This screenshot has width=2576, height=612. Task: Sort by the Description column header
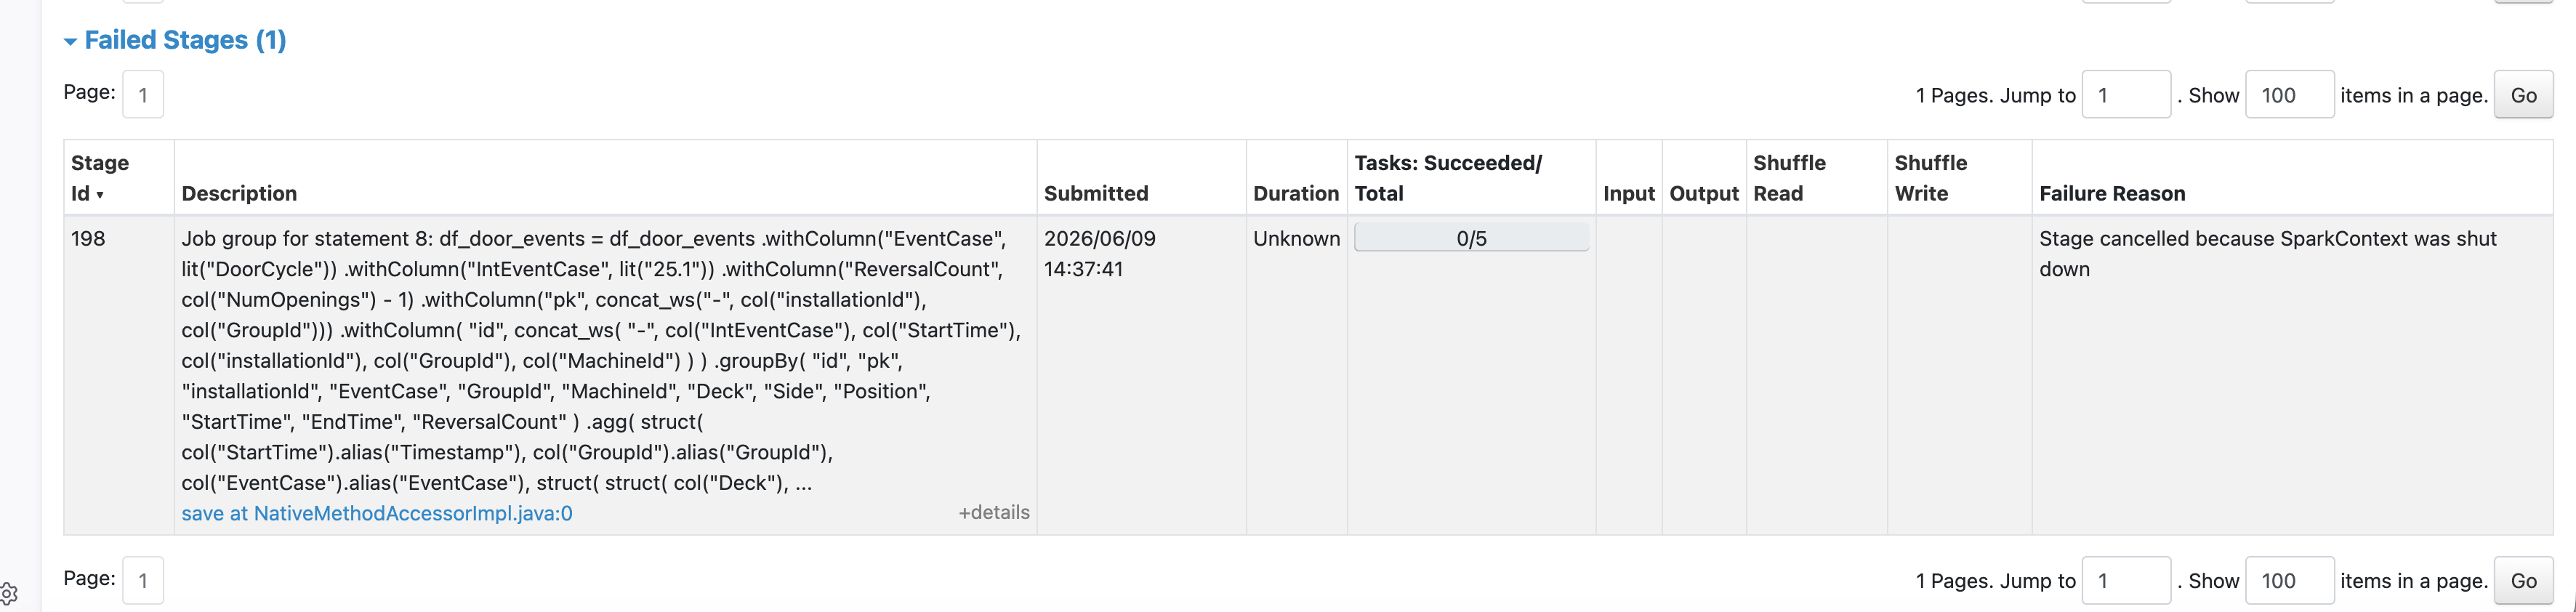(239, 194)
